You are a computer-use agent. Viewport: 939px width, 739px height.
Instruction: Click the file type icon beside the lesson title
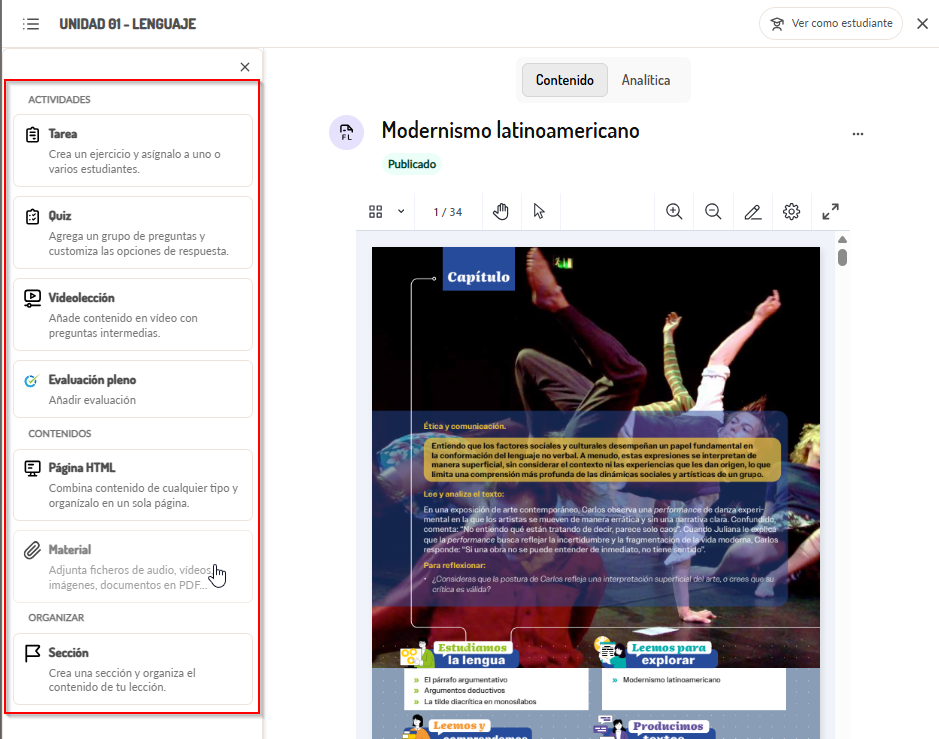coord(346,132)
